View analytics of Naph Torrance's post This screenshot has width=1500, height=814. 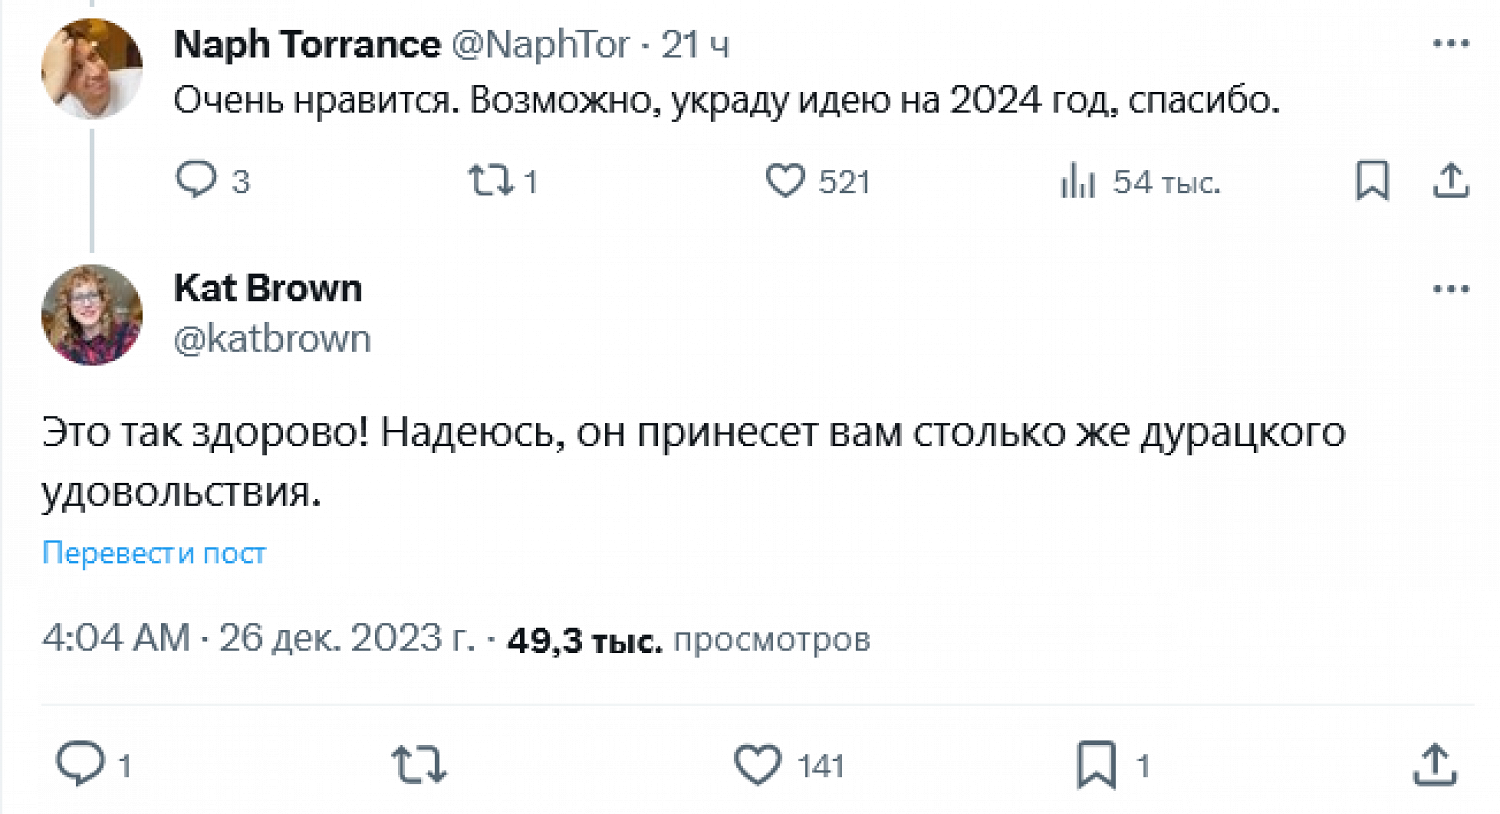tap(1078, 182)
